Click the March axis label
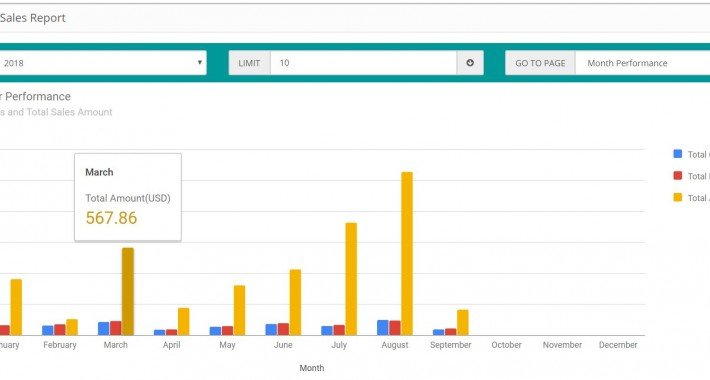Viewport: 710px width, 380px height. (115, 345)
